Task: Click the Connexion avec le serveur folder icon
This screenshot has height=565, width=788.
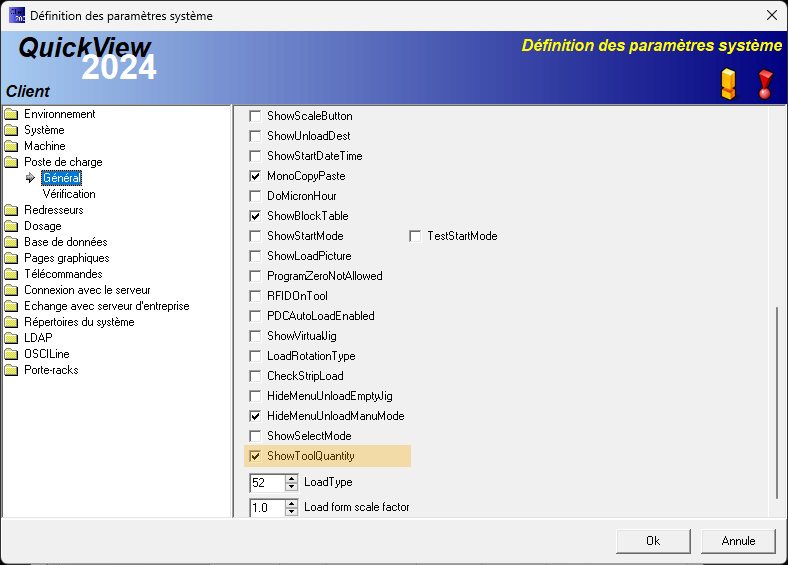Action: 11,290
